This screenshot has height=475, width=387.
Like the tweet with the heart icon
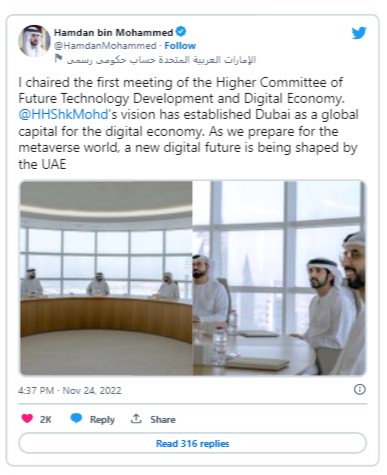(27, 418)
